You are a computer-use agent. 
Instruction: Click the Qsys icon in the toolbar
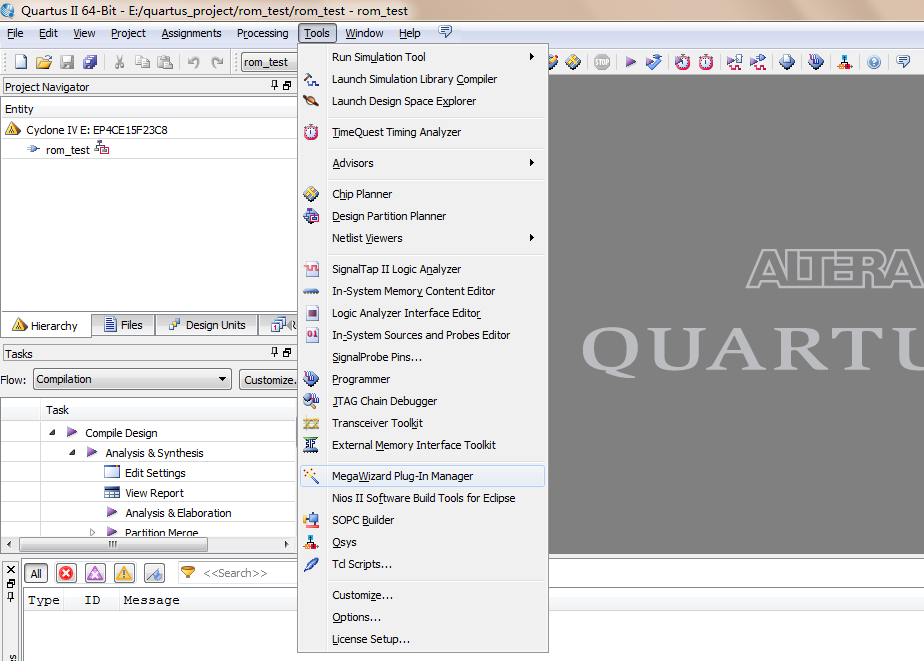click(844, 62)
